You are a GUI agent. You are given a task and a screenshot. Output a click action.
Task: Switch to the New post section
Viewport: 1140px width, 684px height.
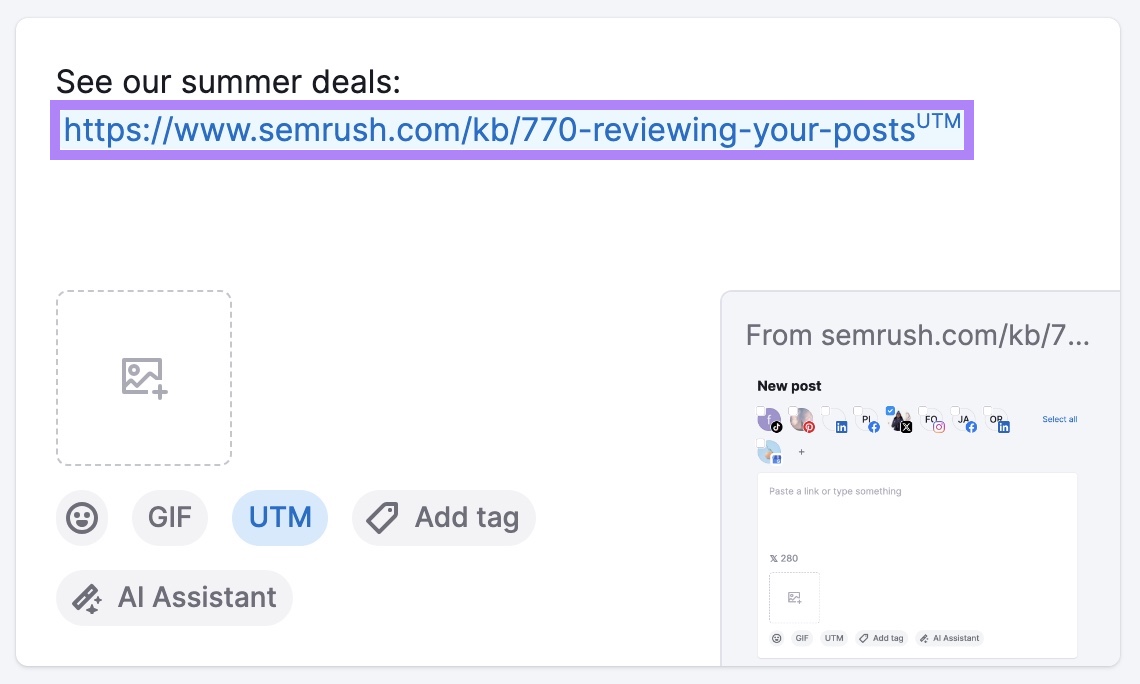pyautogui.click(x=788, y=385)
